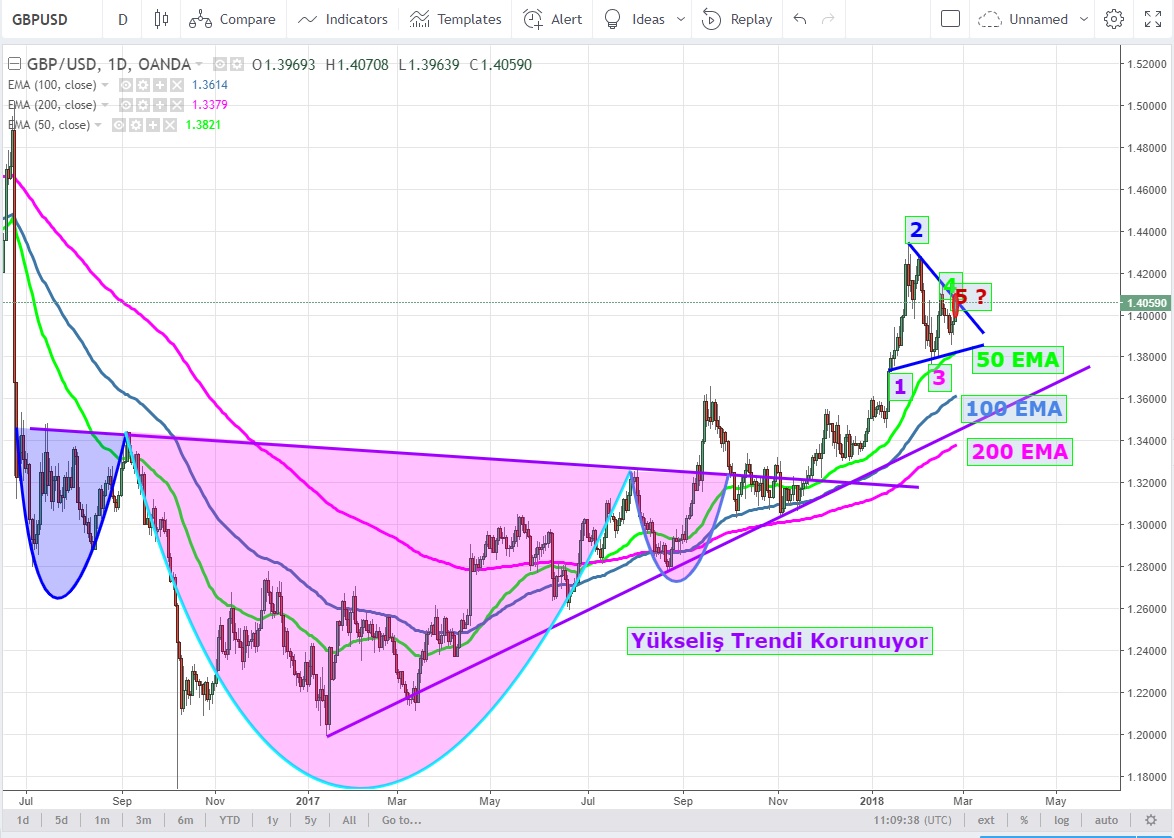Click the undo arrow
The width and height of the screenshot is (1174, 838).
click(799, 19)
